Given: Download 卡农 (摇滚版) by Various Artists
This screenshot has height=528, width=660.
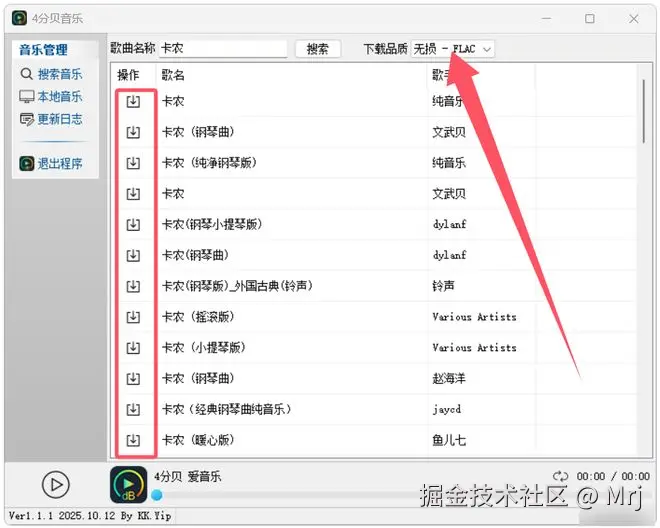Looking at the screenshot, I should 133,317.
